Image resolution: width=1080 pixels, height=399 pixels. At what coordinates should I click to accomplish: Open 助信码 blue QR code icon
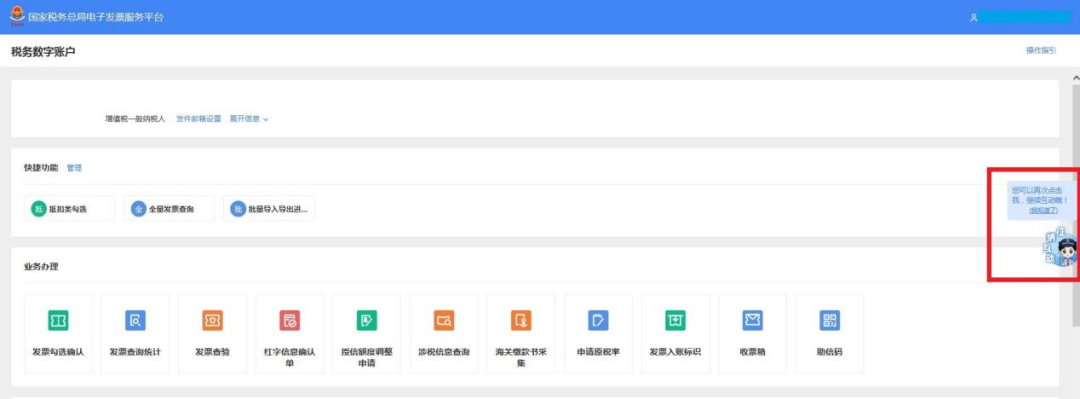coord(829,320)
